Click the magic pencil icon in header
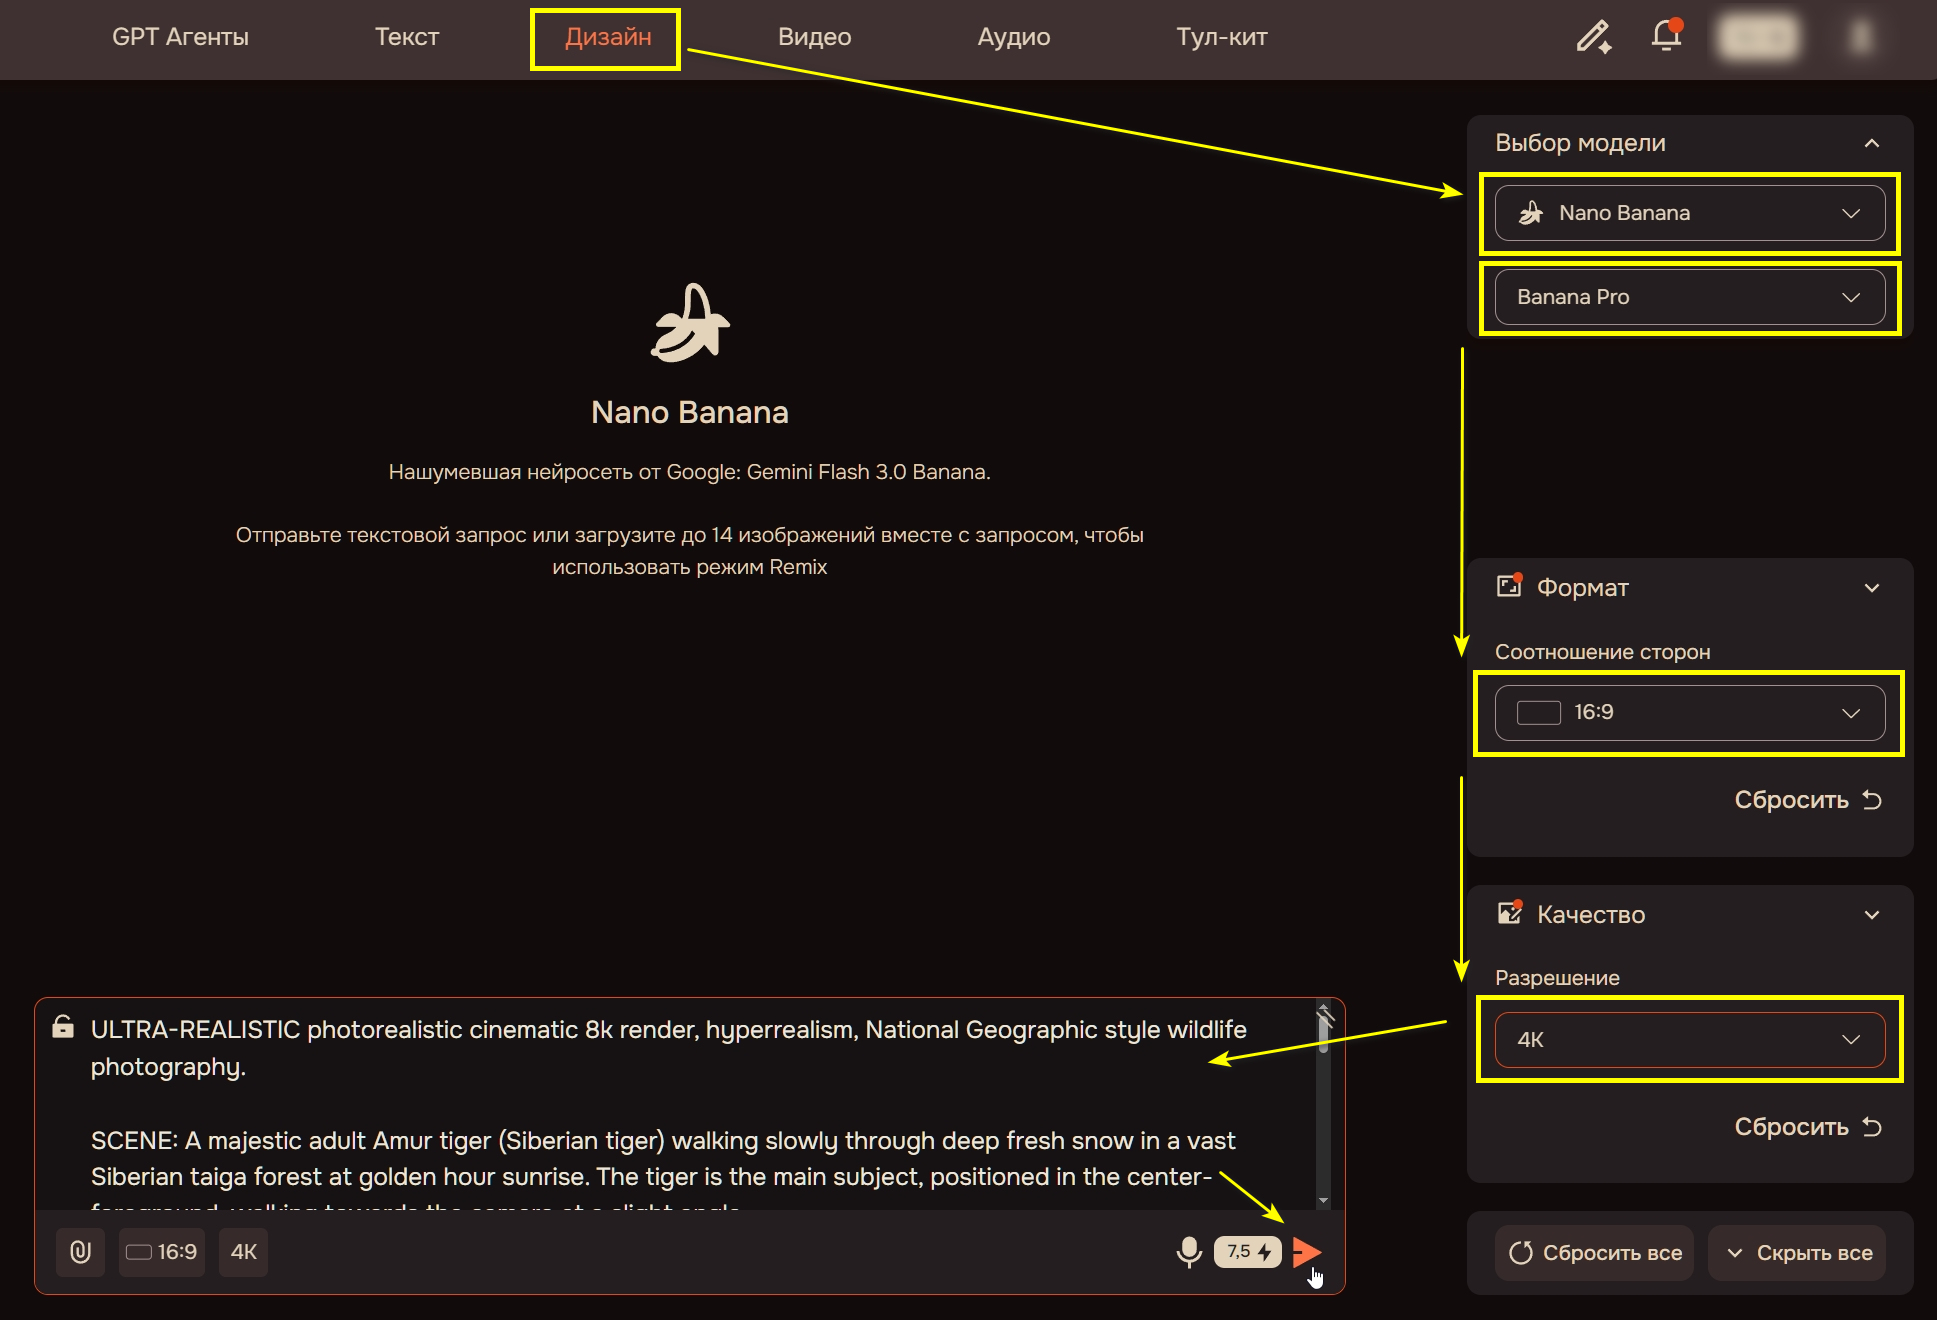 tap(1593, 37)
